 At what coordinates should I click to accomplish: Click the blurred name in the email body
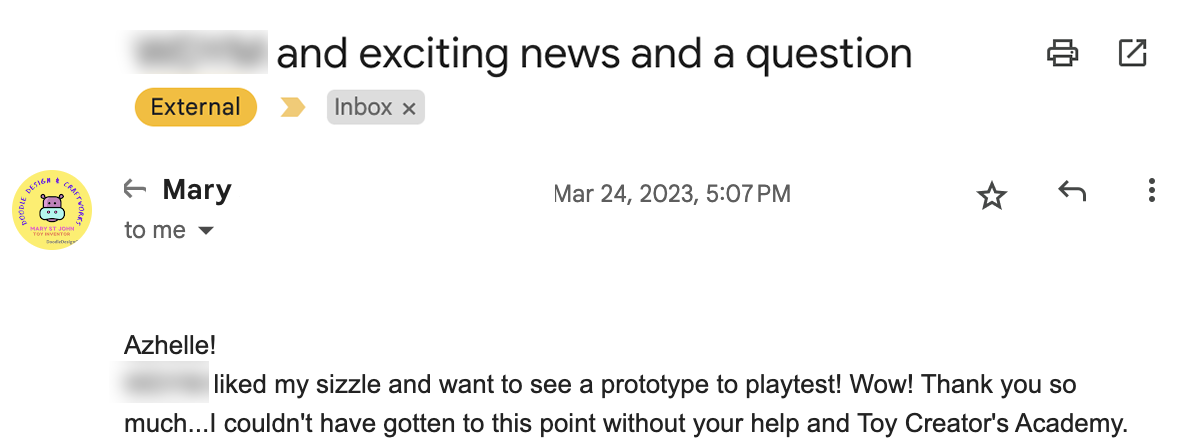click(x=166, y=384)
